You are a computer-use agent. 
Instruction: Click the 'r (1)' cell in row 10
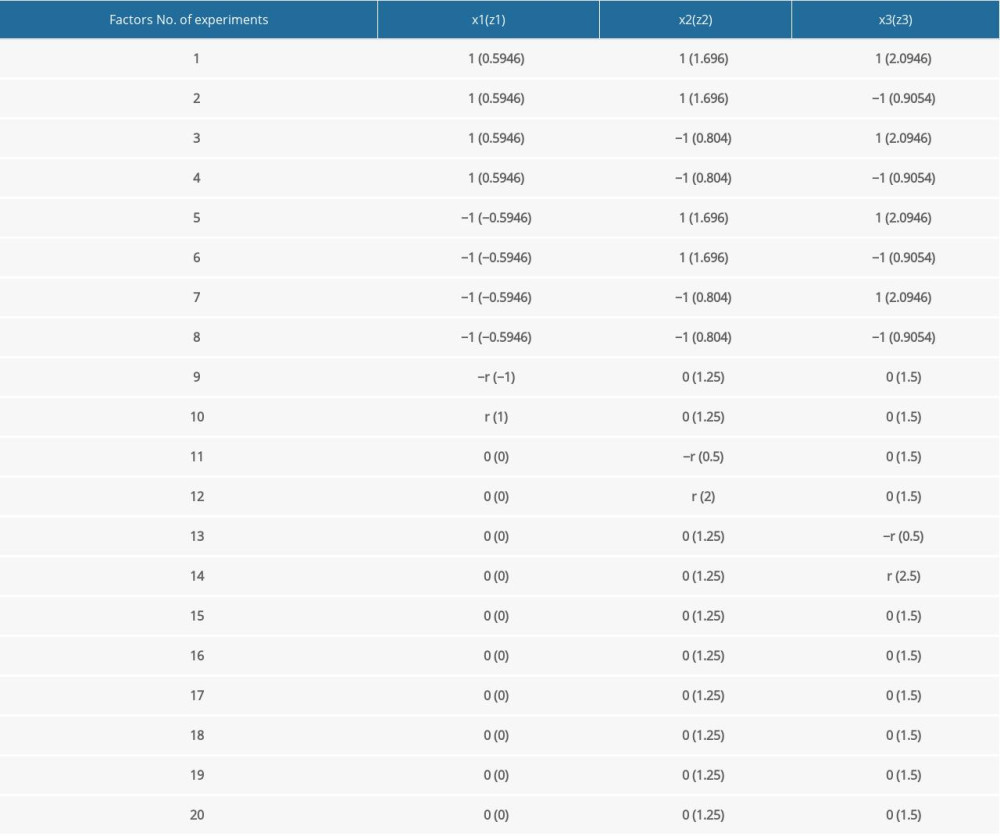point(496,417)
